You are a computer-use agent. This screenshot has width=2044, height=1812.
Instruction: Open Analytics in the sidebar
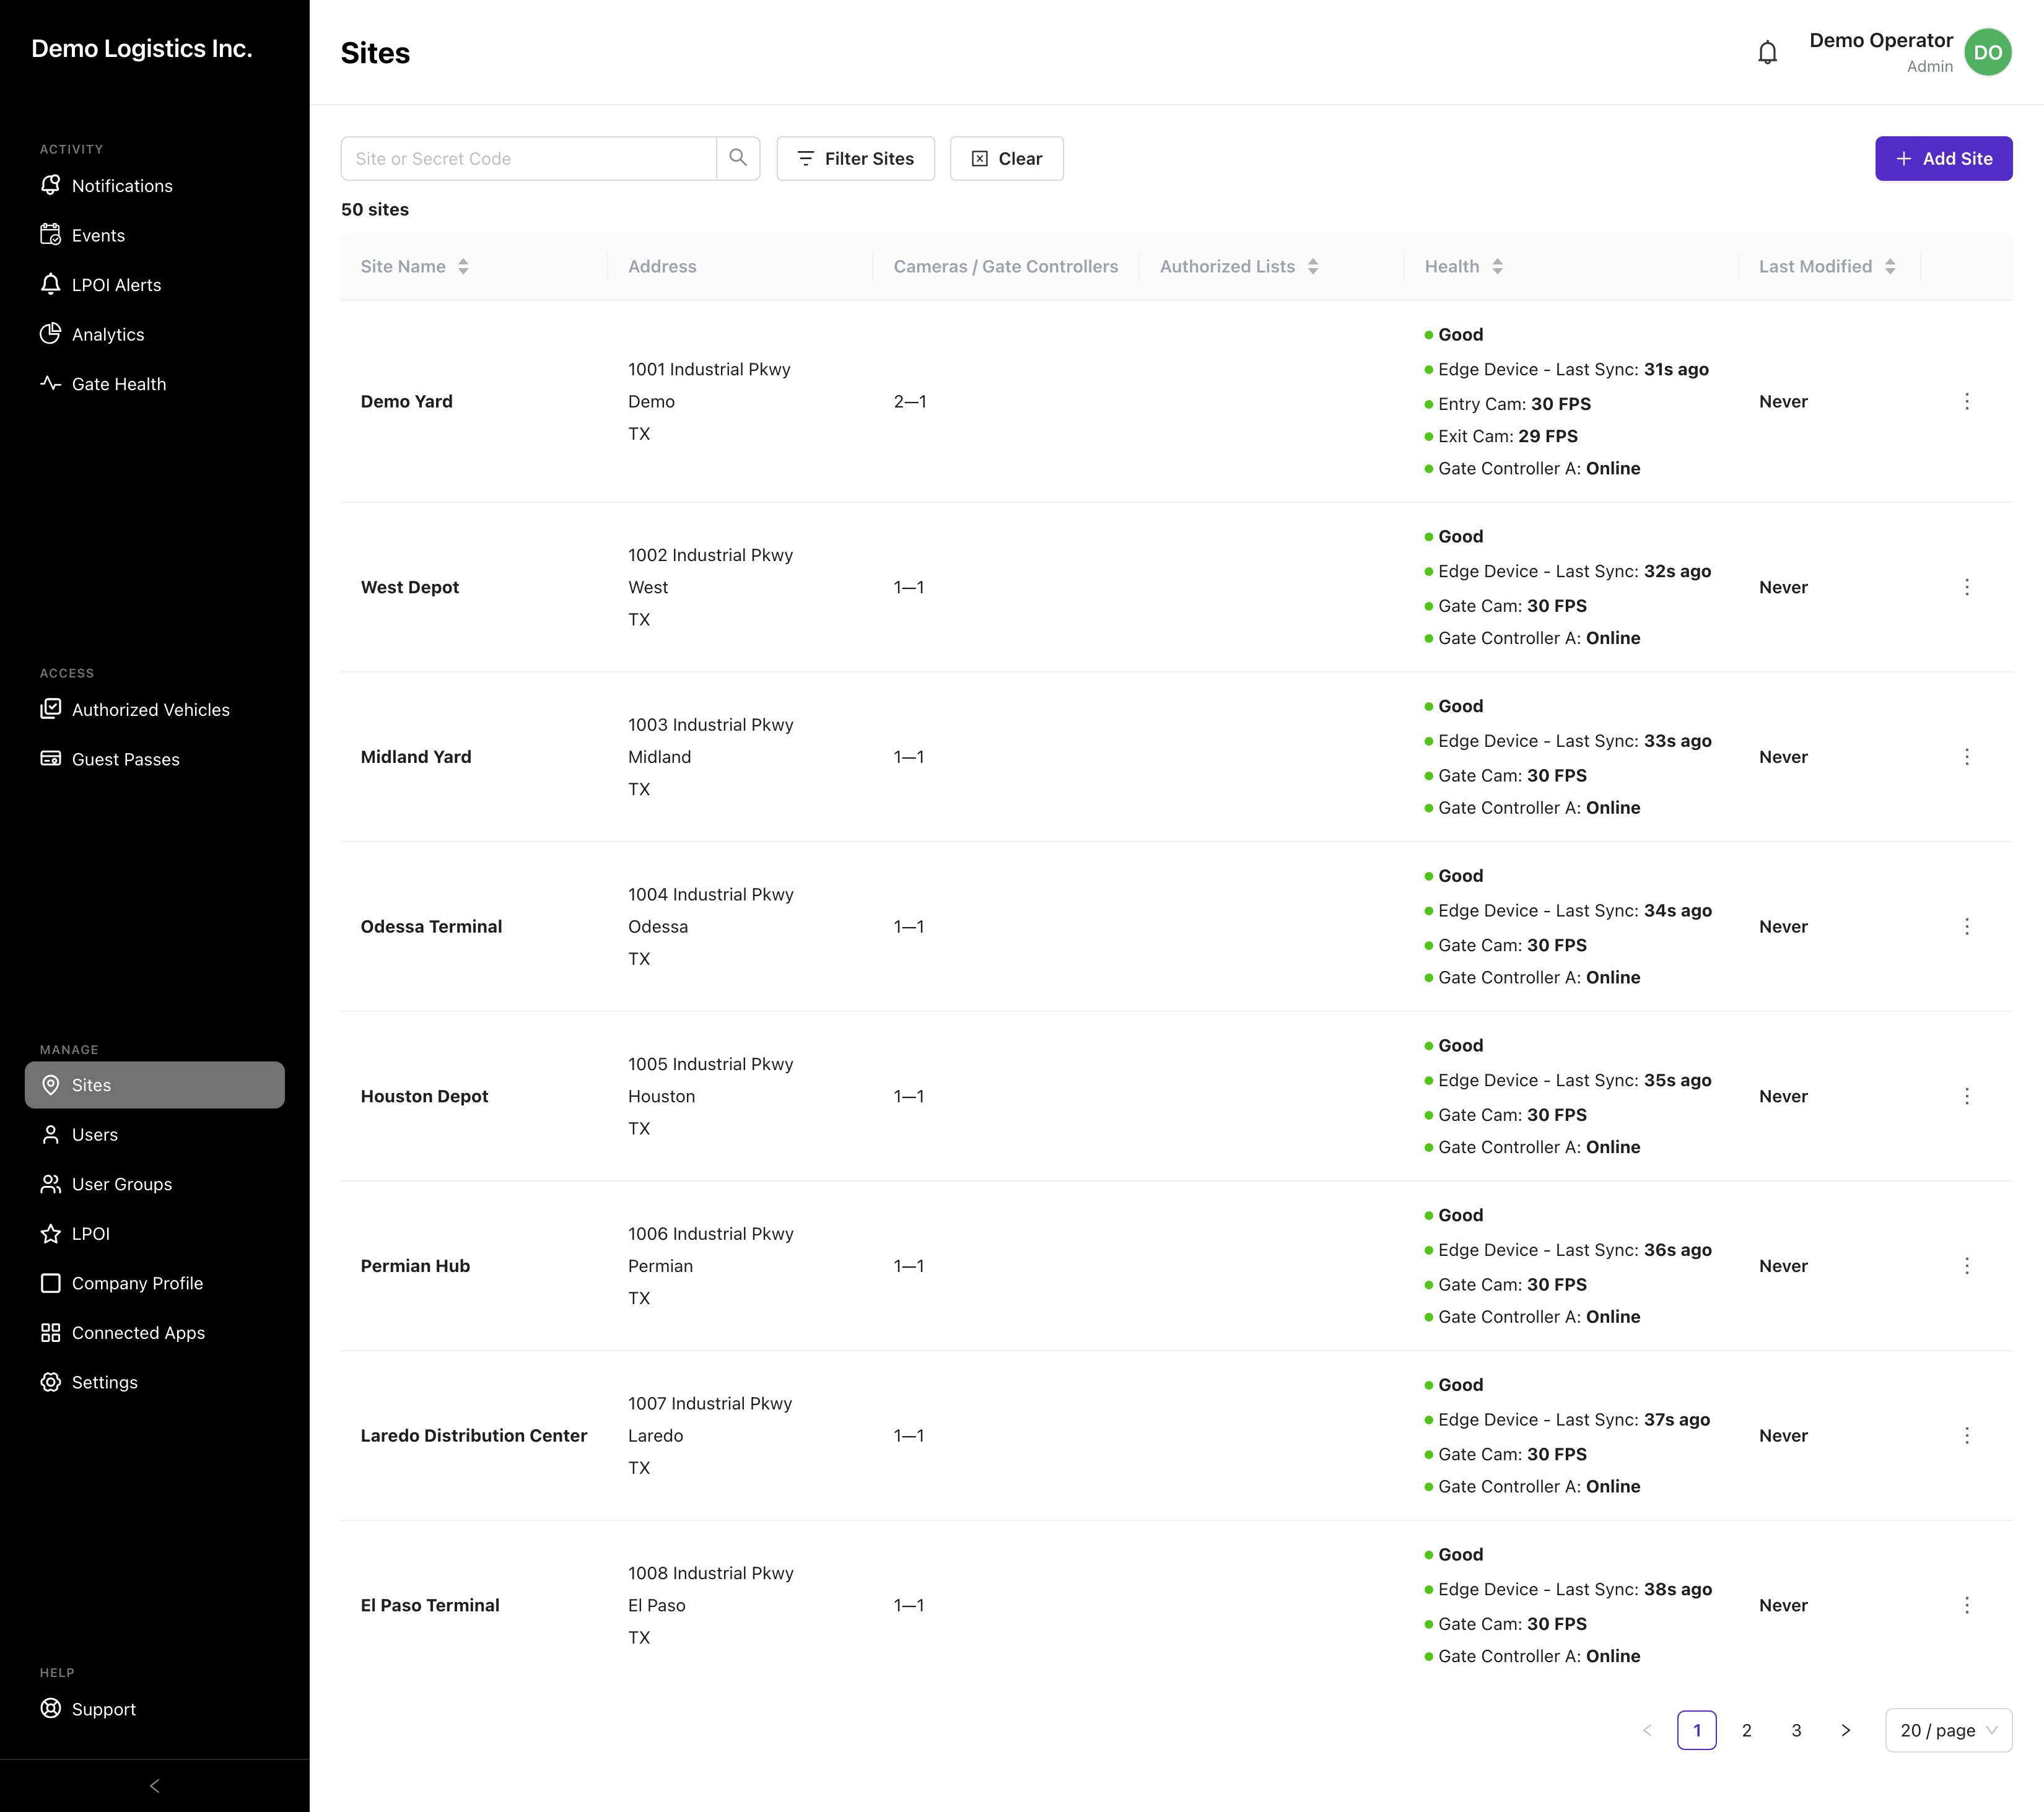point(155,334)
